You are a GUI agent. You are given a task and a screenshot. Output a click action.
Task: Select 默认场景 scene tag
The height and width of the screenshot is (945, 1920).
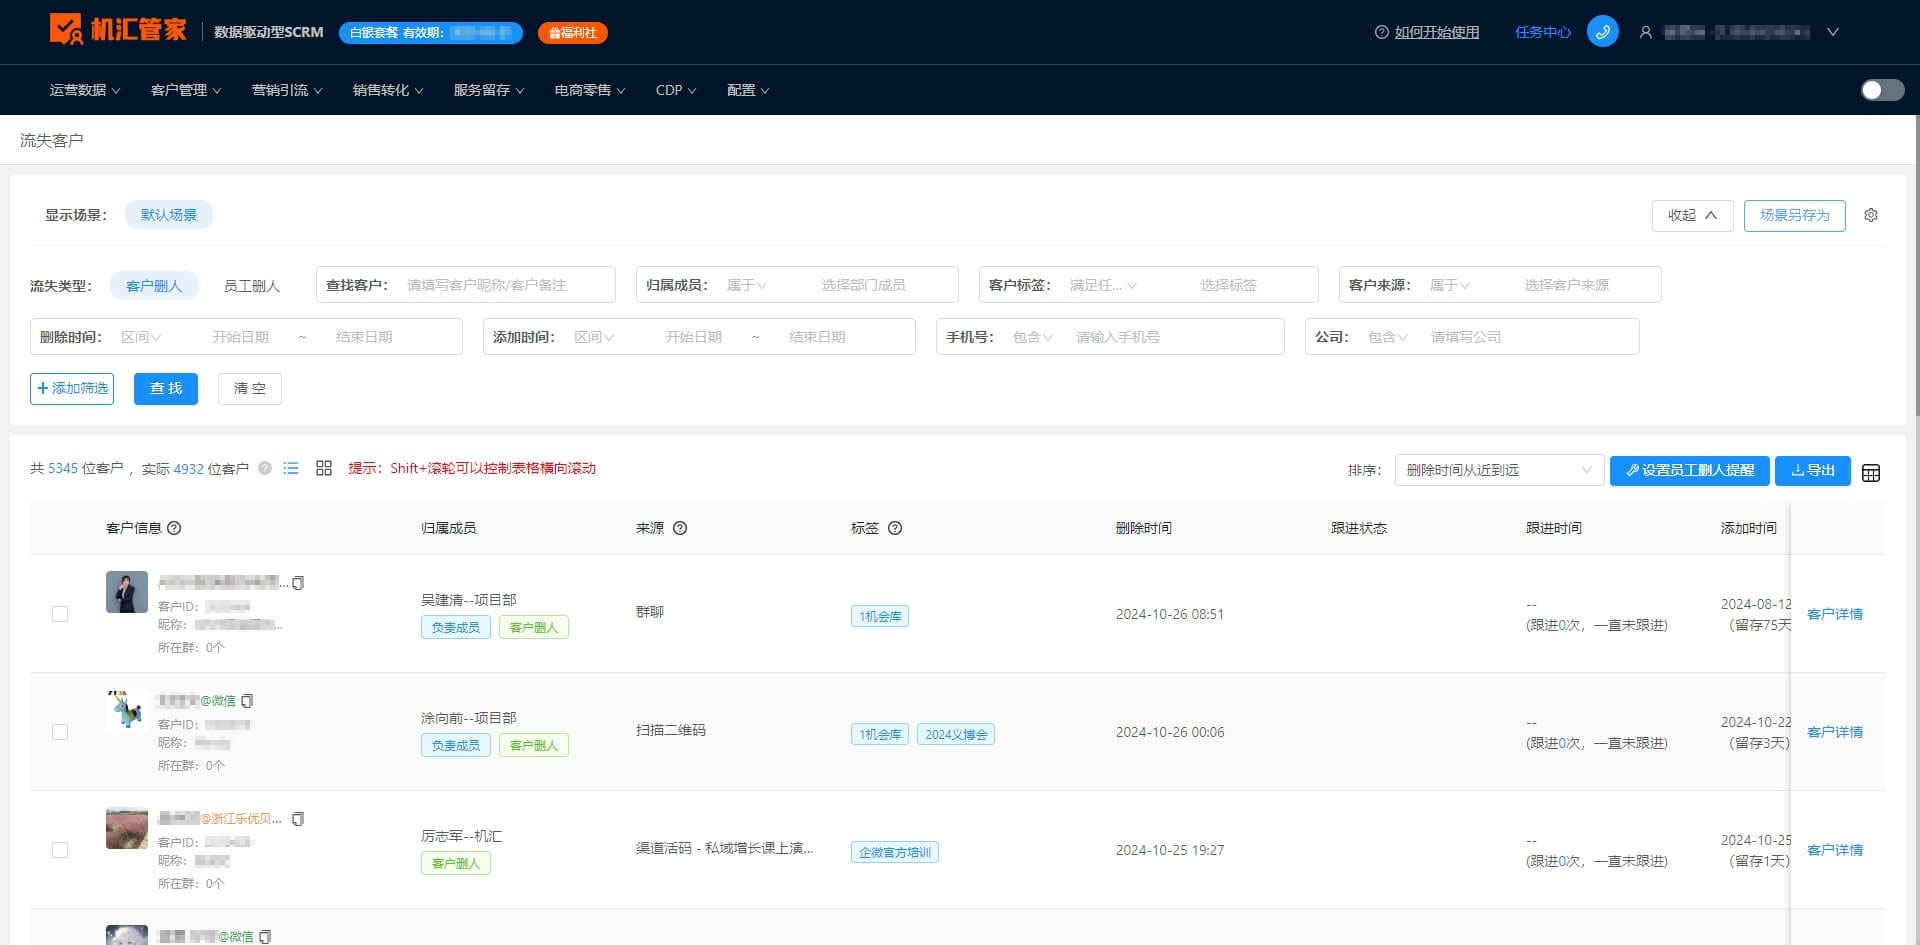pyautogui.click(x=169, y=215)
